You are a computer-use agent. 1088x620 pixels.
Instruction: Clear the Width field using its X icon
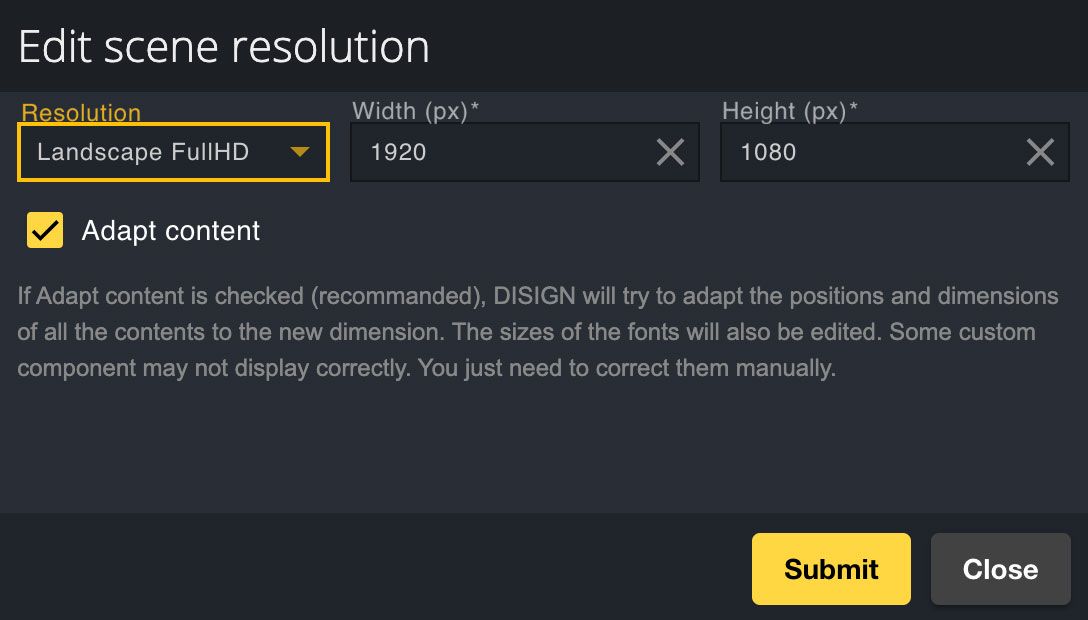pyautogui.click(x=670, y=152)
